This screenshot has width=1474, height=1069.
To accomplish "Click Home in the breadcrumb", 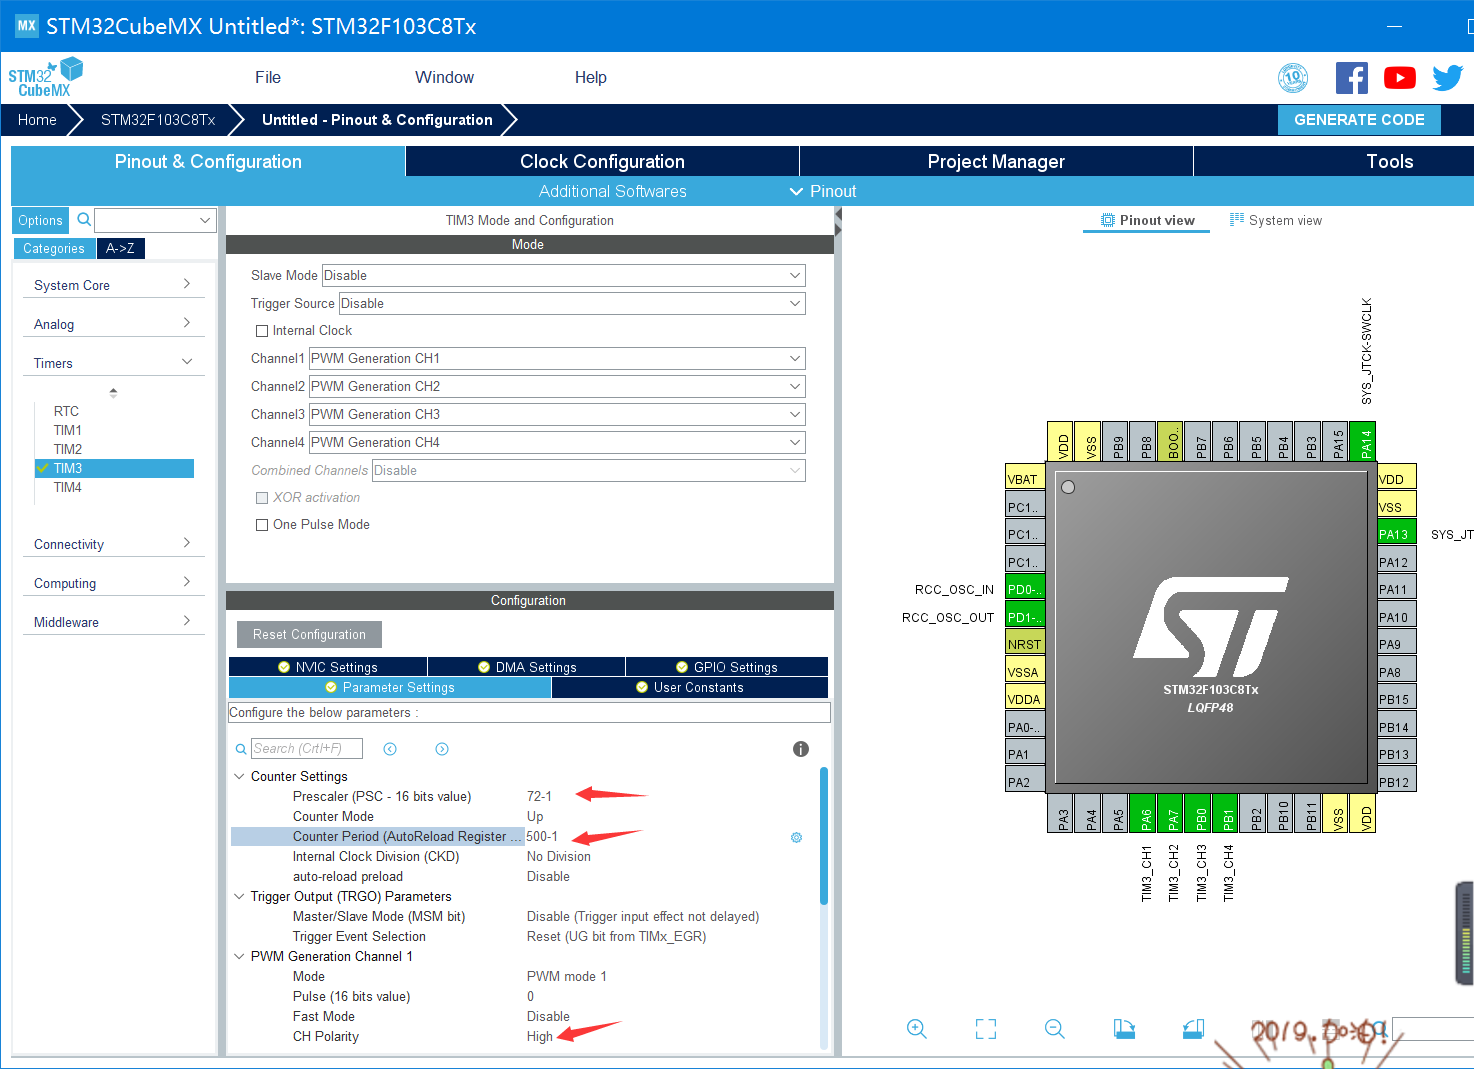I will 37,120.
